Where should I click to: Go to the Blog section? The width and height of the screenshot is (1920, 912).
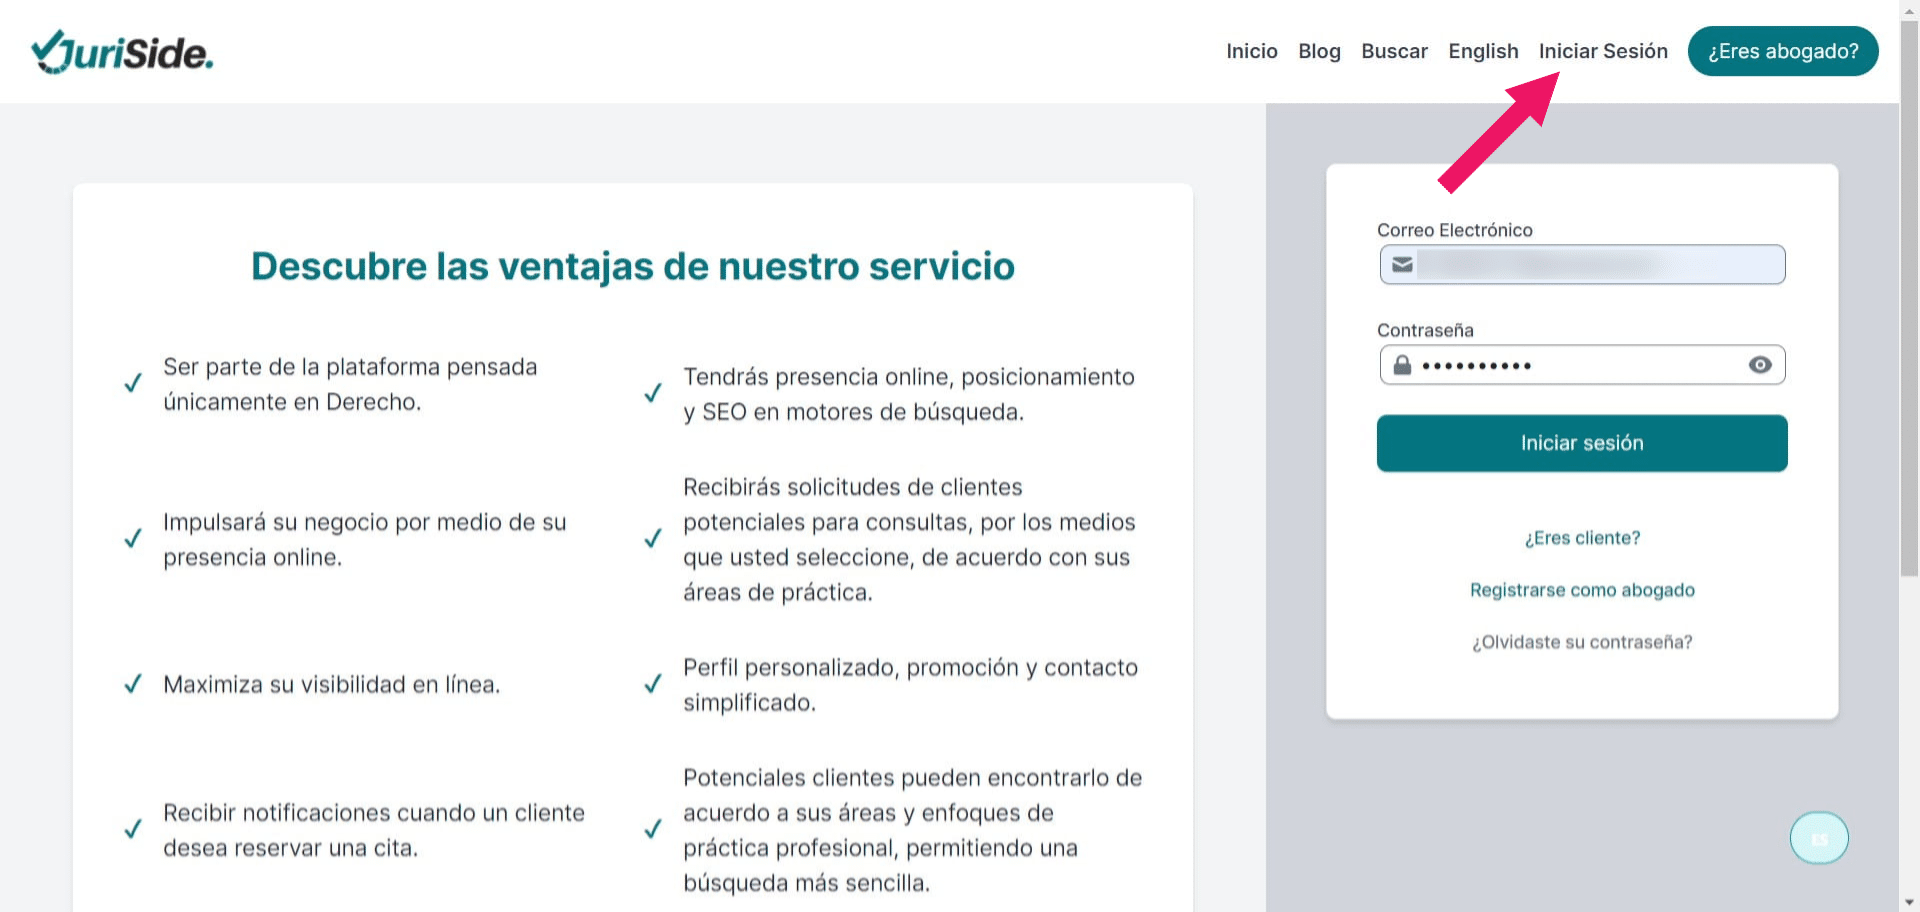click(1319, 51)
